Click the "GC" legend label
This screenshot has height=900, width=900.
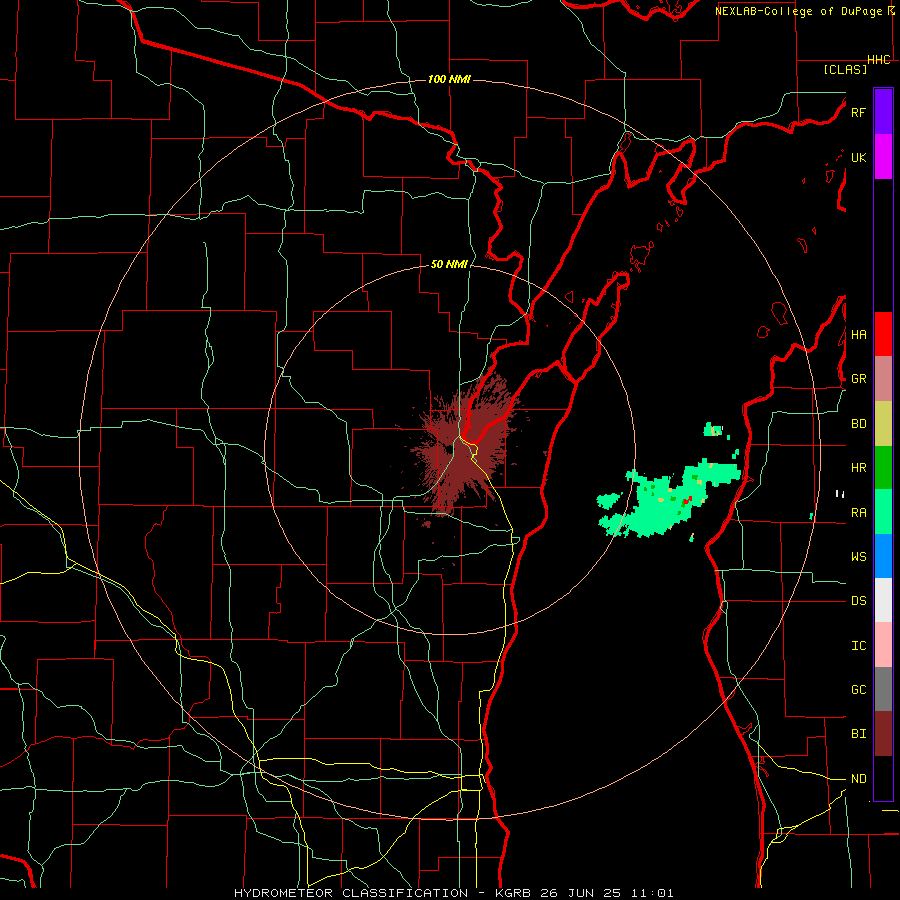click(859, 690)
